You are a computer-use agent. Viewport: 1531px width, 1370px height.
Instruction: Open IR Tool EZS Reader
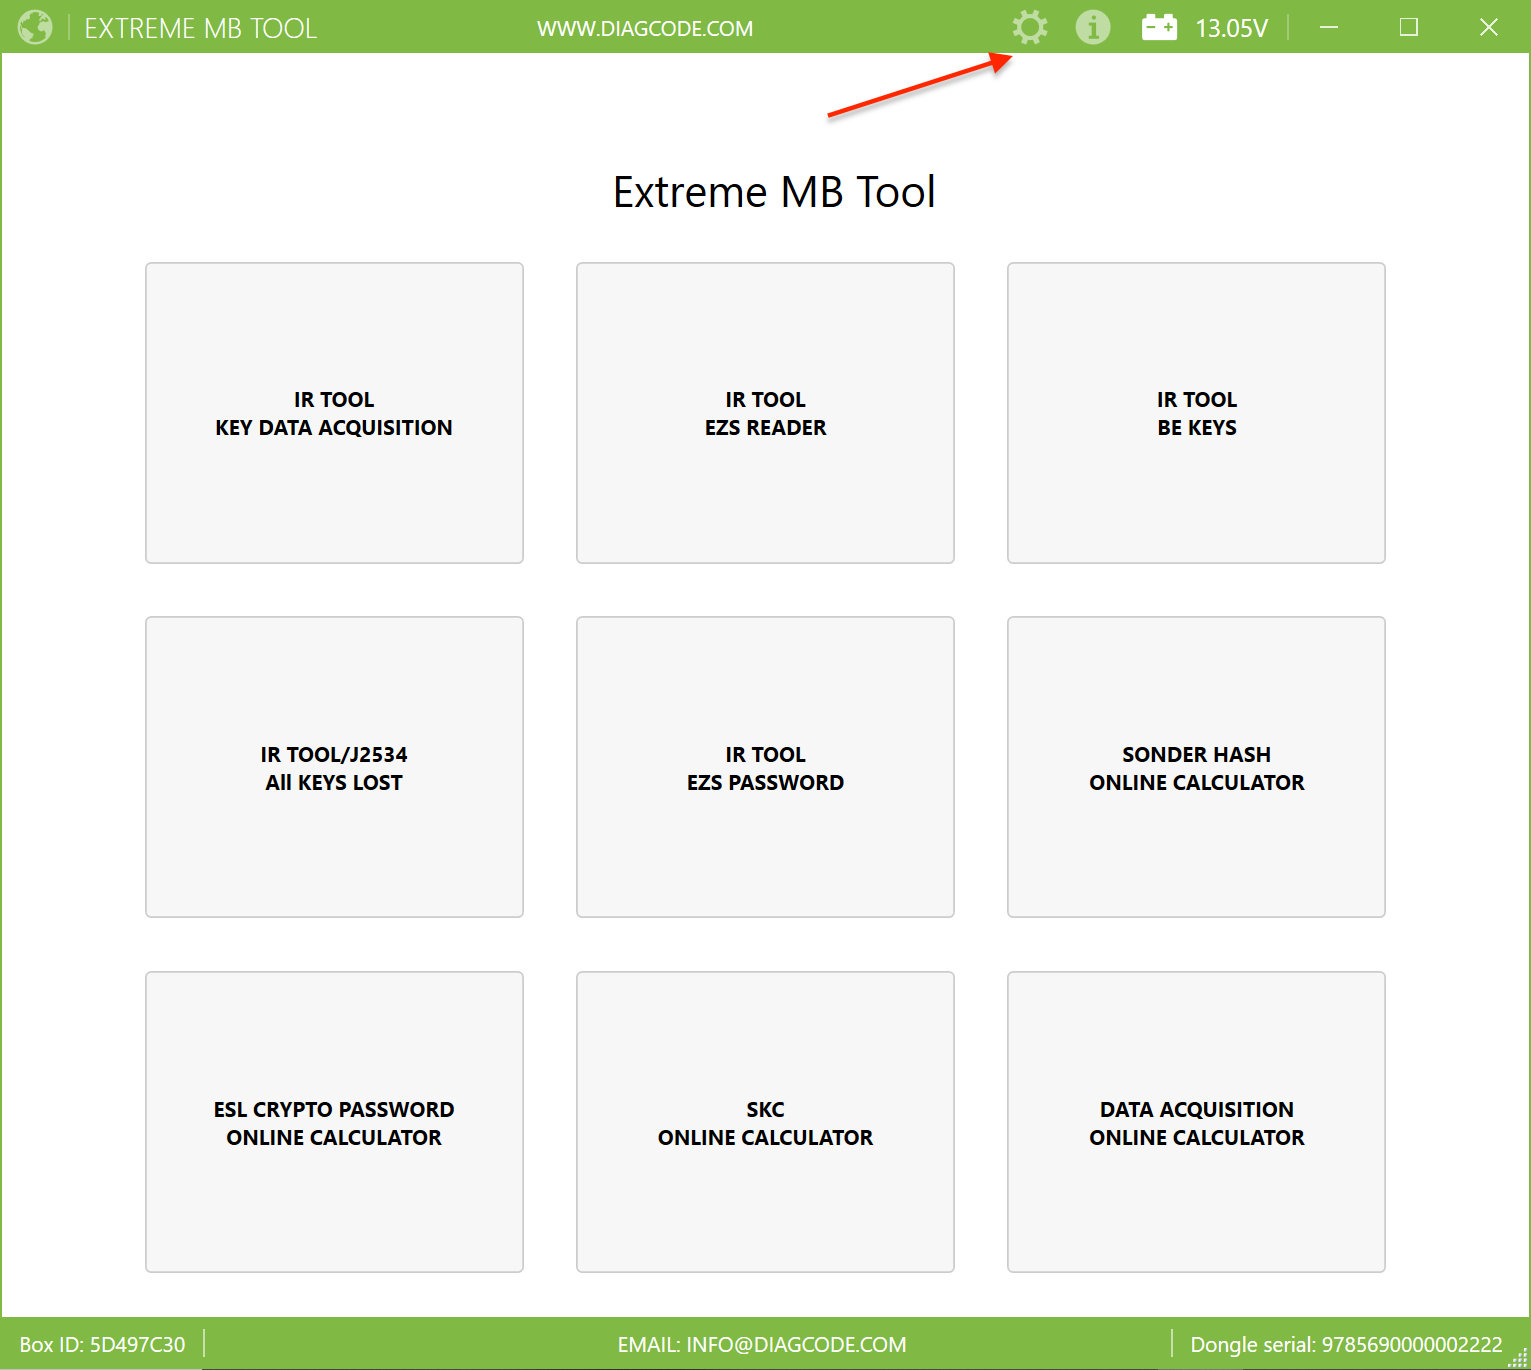tap(765, 413)
